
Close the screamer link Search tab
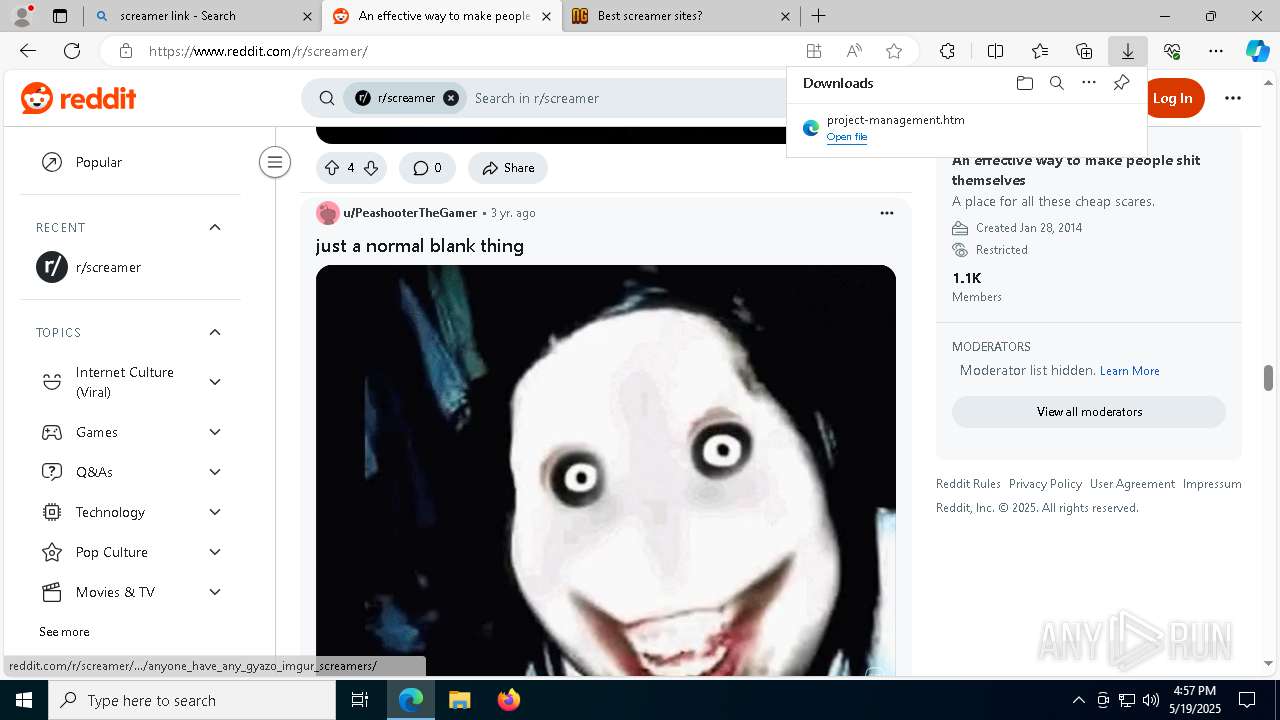tap(307, 16)
